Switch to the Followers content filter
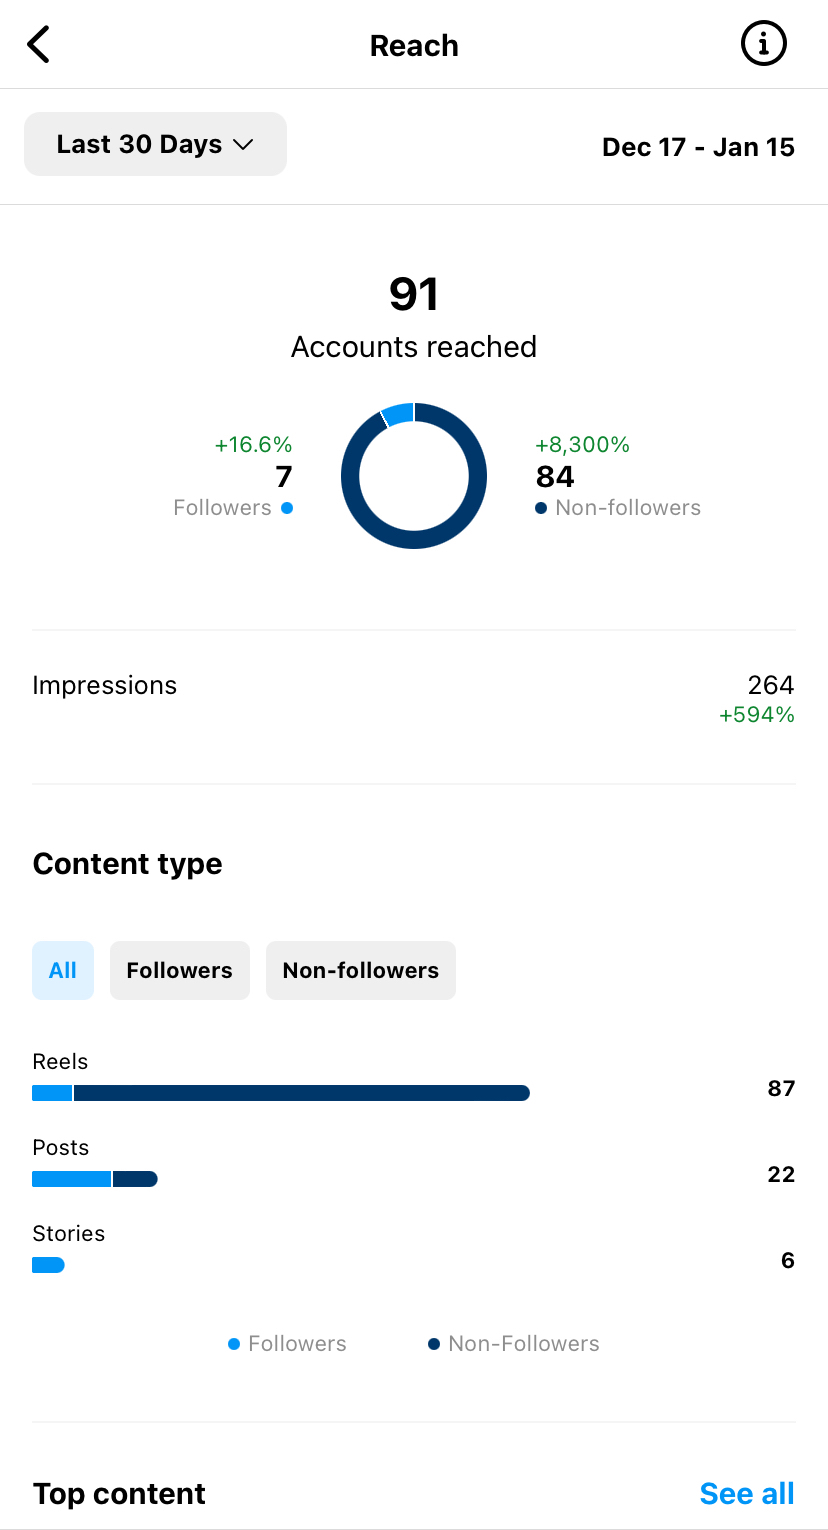 pos(179,970)
